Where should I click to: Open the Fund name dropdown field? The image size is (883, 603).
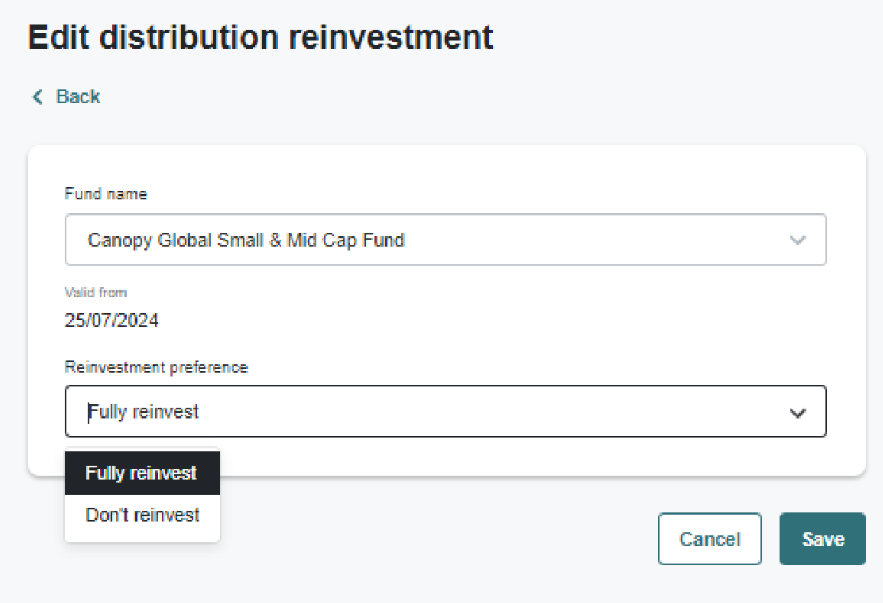click(x=445, y=240)
